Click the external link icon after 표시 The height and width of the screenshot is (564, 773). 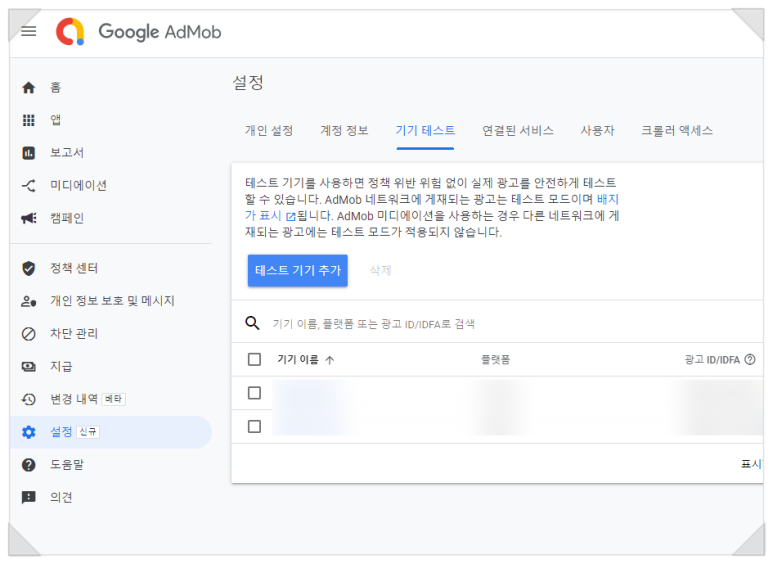[290, 216]
